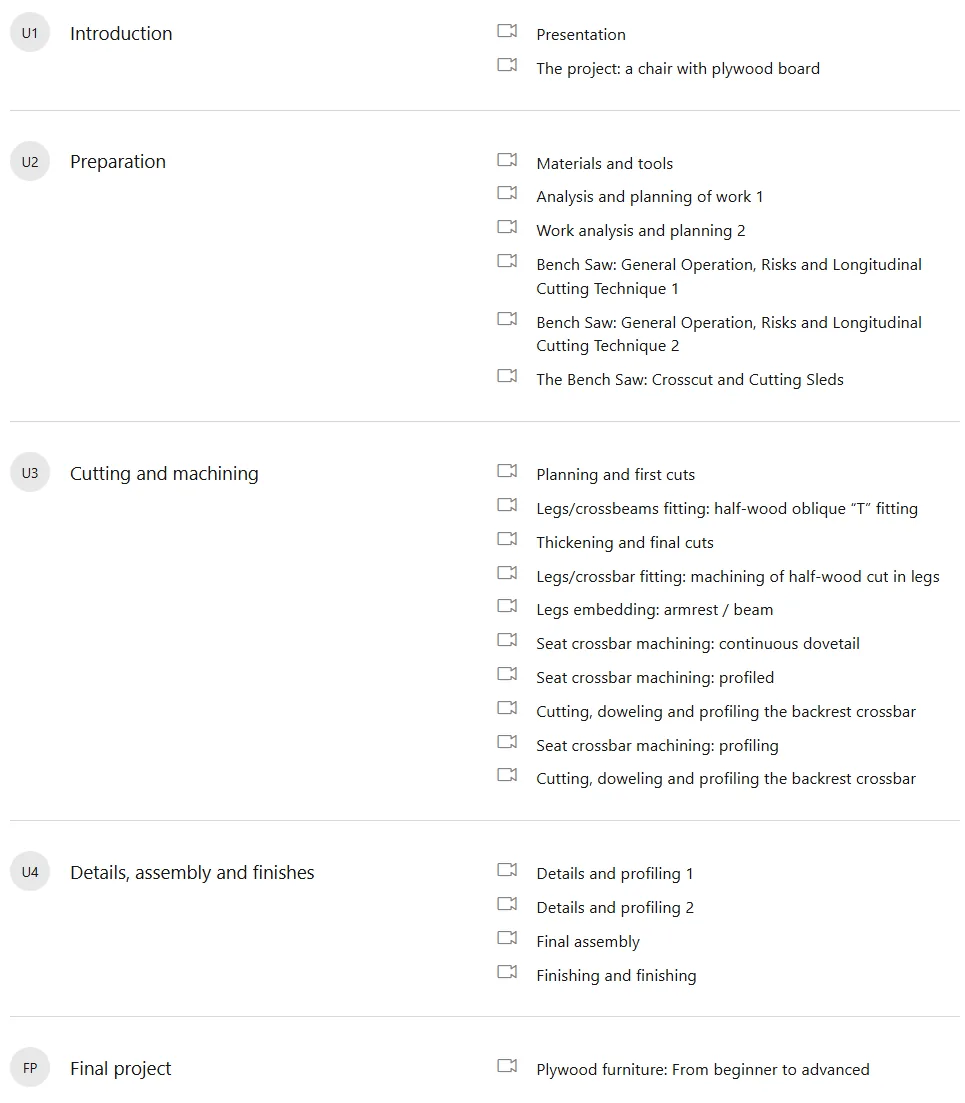
Task: Click video icon for Details and profiling 1
Action: click(x=507, y=869)
